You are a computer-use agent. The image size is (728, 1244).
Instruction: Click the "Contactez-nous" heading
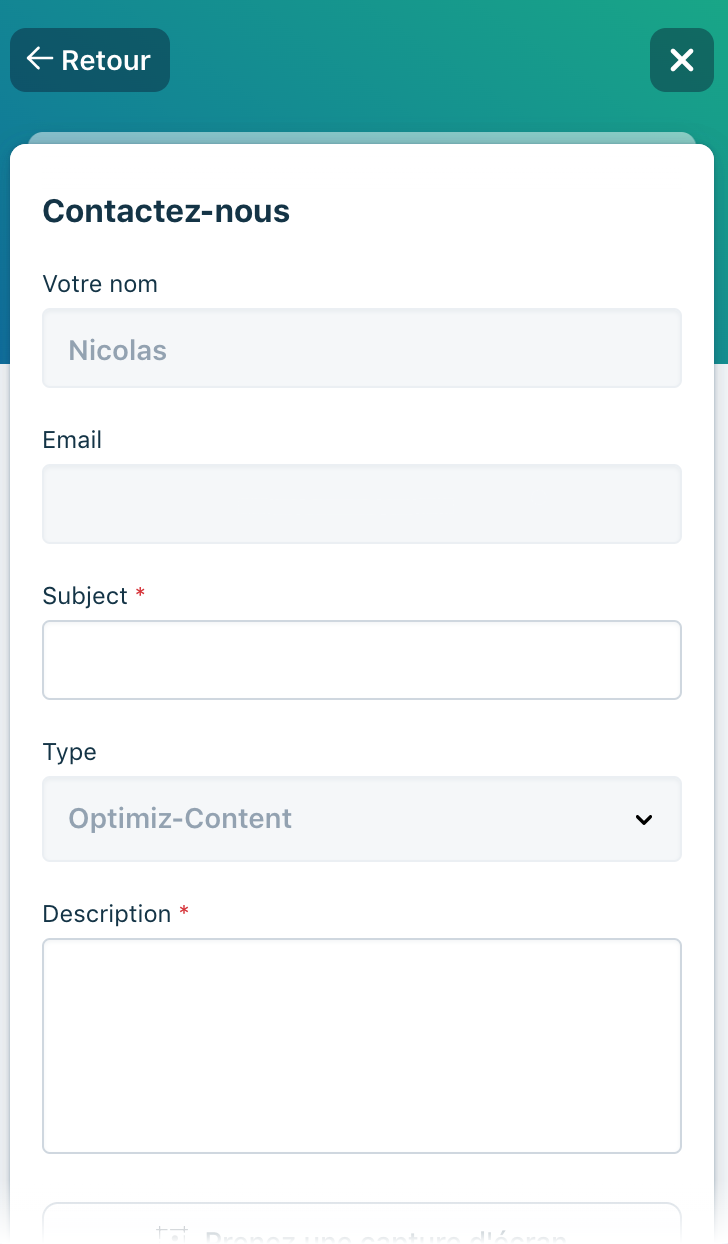(166, 211)
